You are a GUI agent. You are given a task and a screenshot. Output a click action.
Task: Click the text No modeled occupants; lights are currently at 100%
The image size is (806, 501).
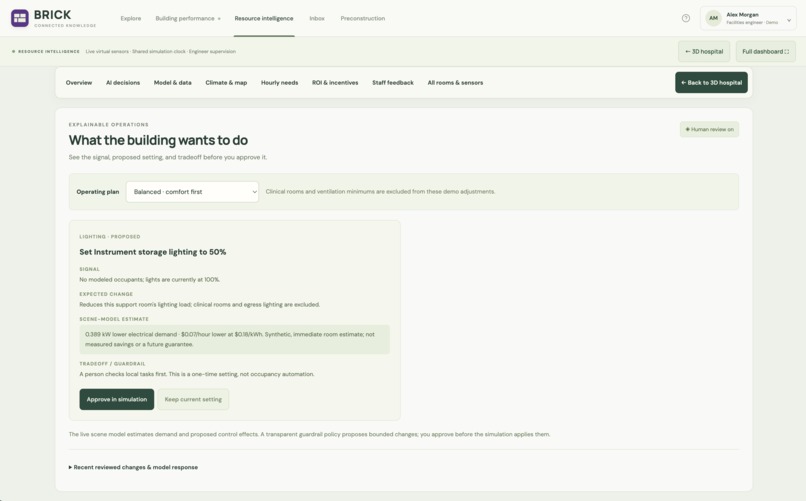(150, 280)
